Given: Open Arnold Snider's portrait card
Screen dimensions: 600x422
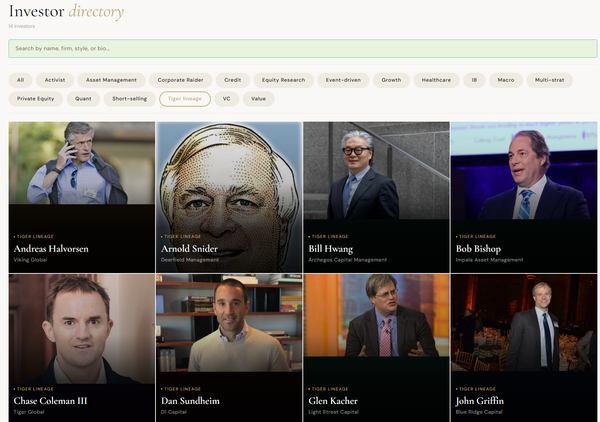Looking at the screenshot, I should [229, 197].
